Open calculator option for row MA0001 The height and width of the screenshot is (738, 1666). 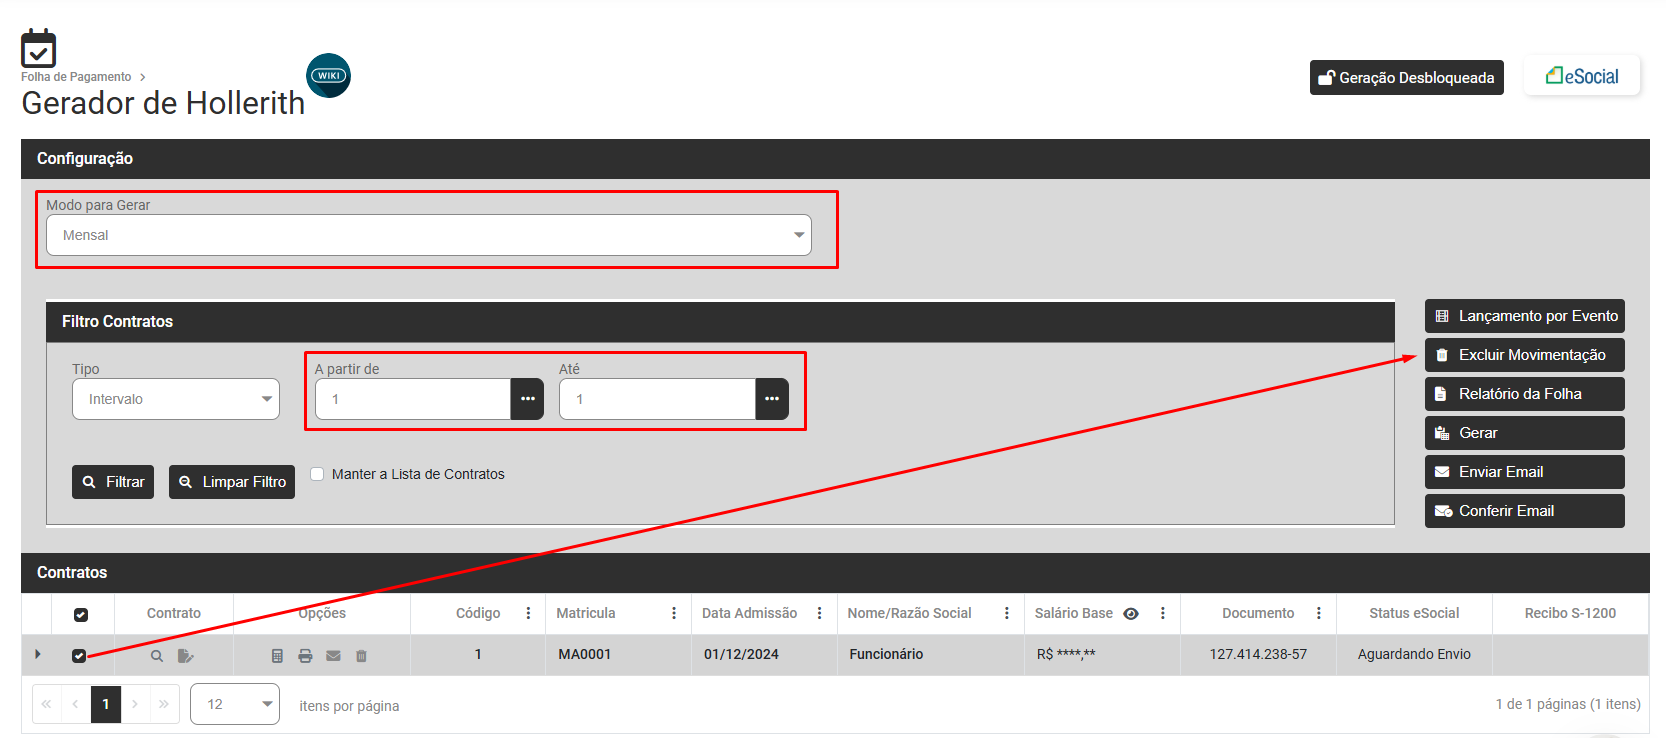point(277,656)
